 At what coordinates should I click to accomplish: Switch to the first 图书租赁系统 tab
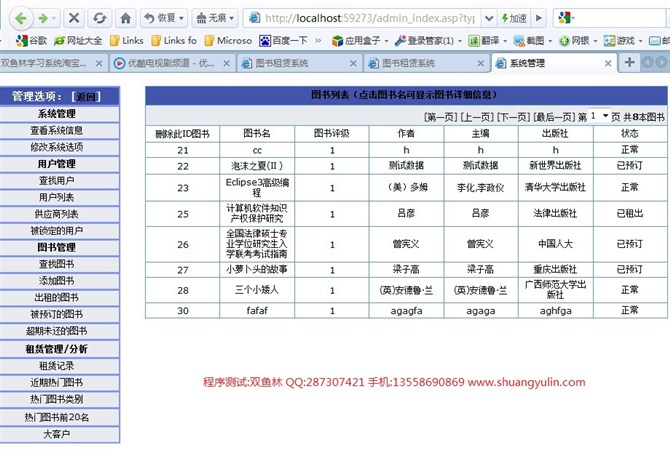pyautogui.click(x=282, y=63)
